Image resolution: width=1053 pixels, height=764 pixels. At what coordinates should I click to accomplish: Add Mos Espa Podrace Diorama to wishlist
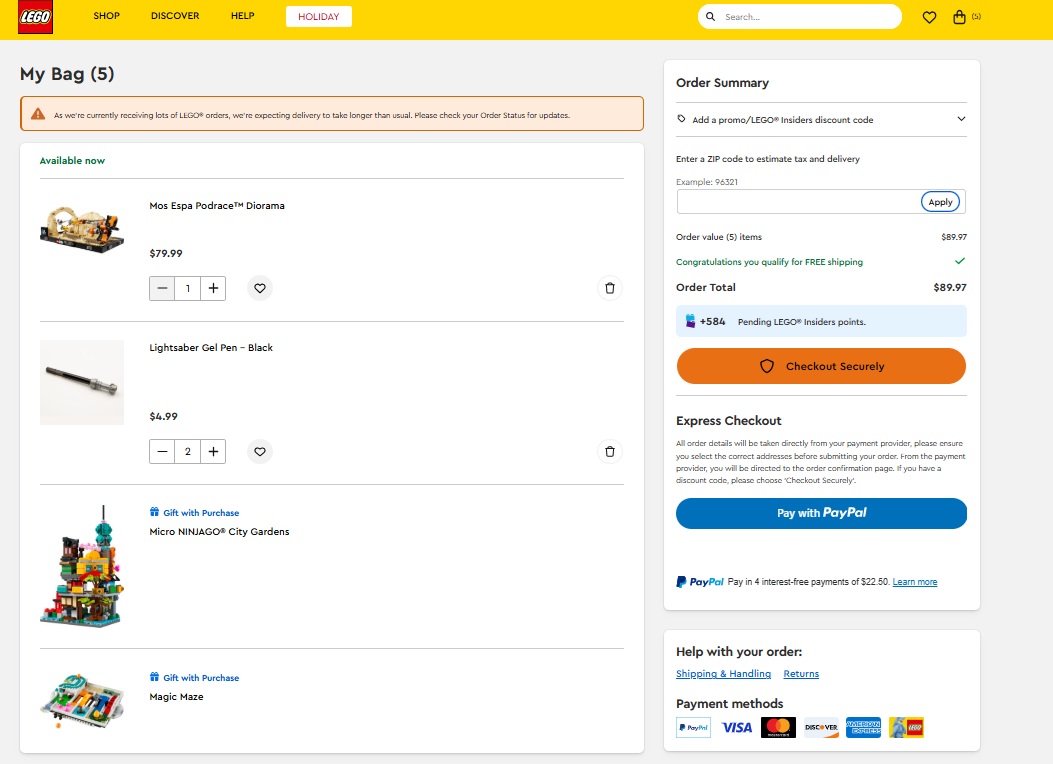260,288
